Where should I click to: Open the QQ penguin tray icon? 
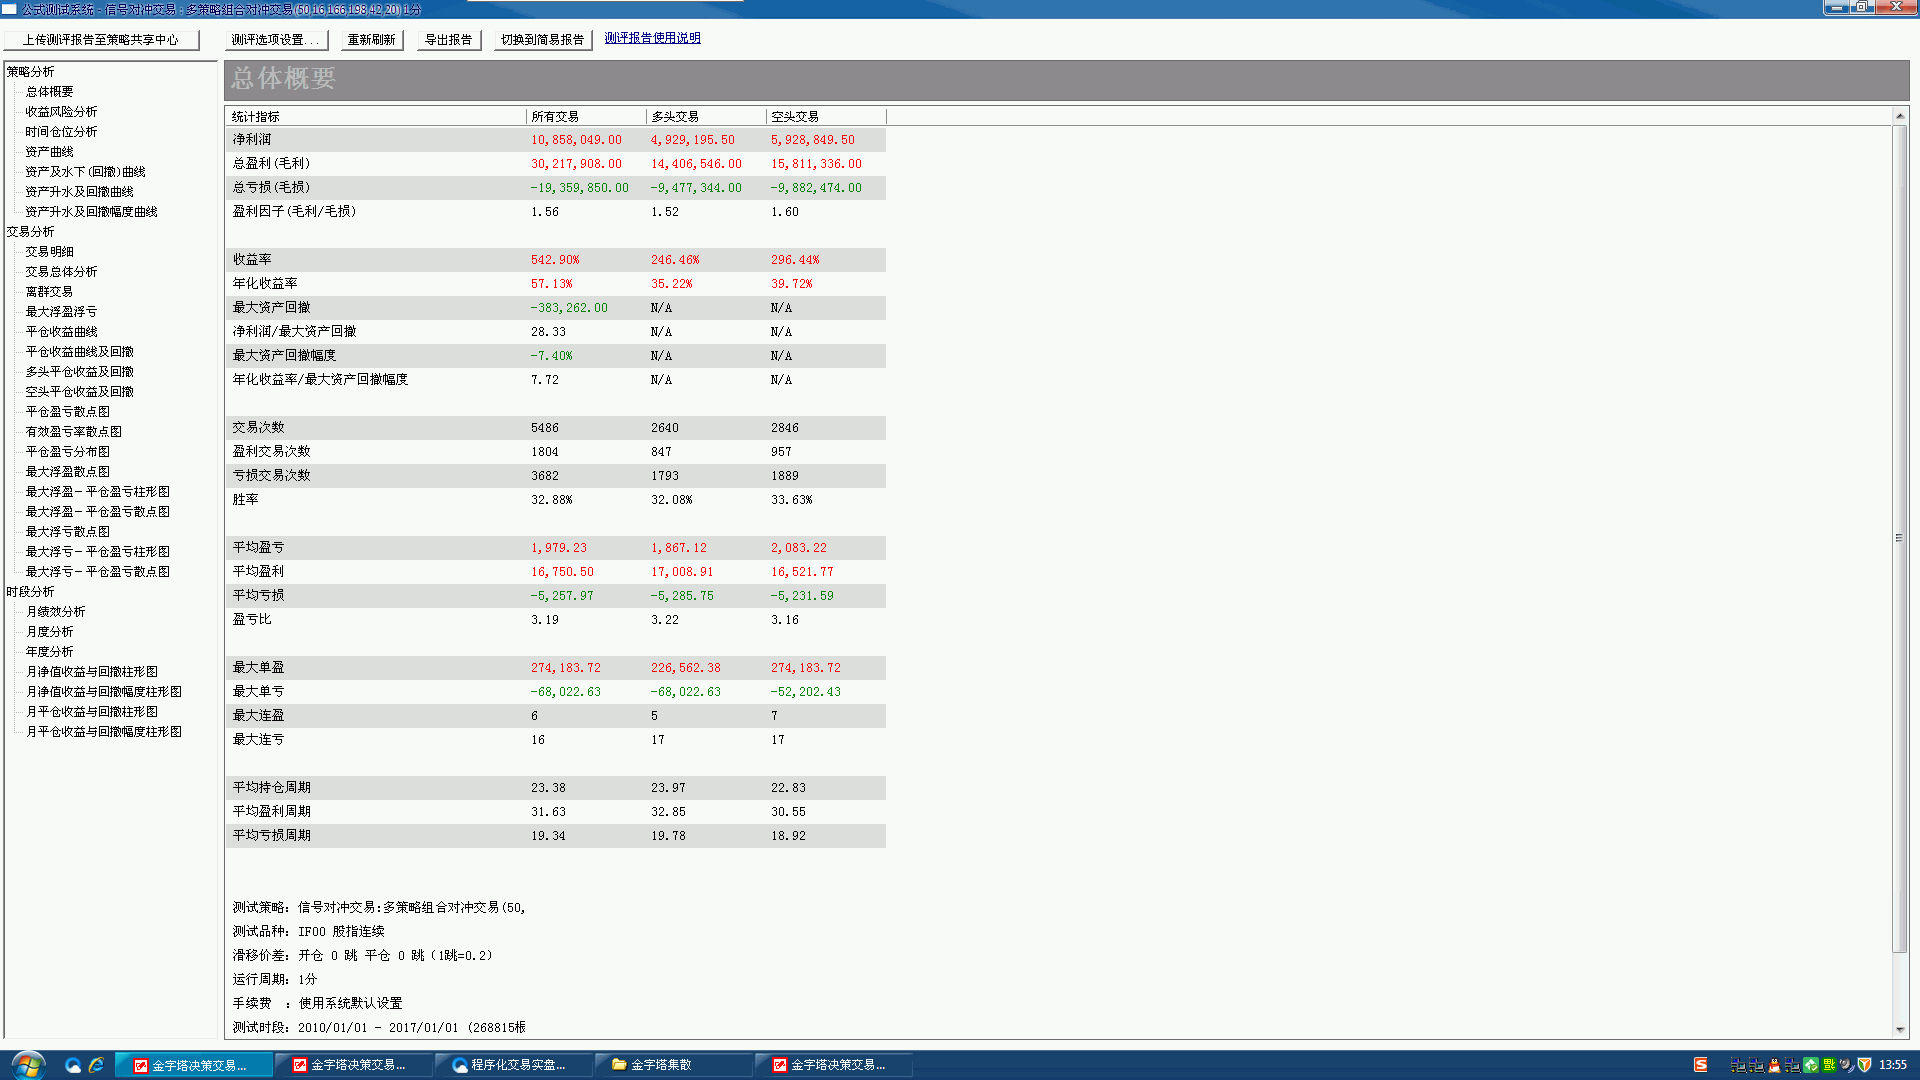[x=1774, y=1065]
